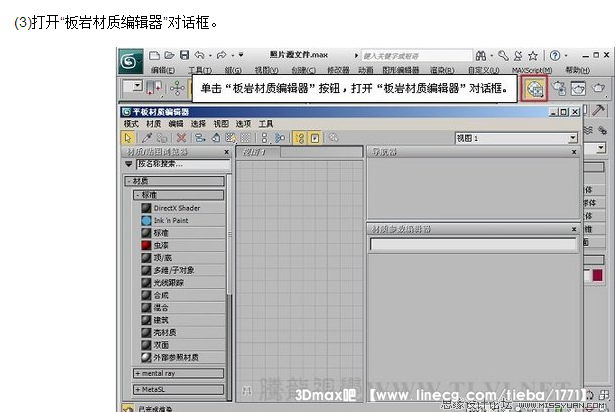
Task: Open the 视图 1 view dropdown
Action: point(573,138)
